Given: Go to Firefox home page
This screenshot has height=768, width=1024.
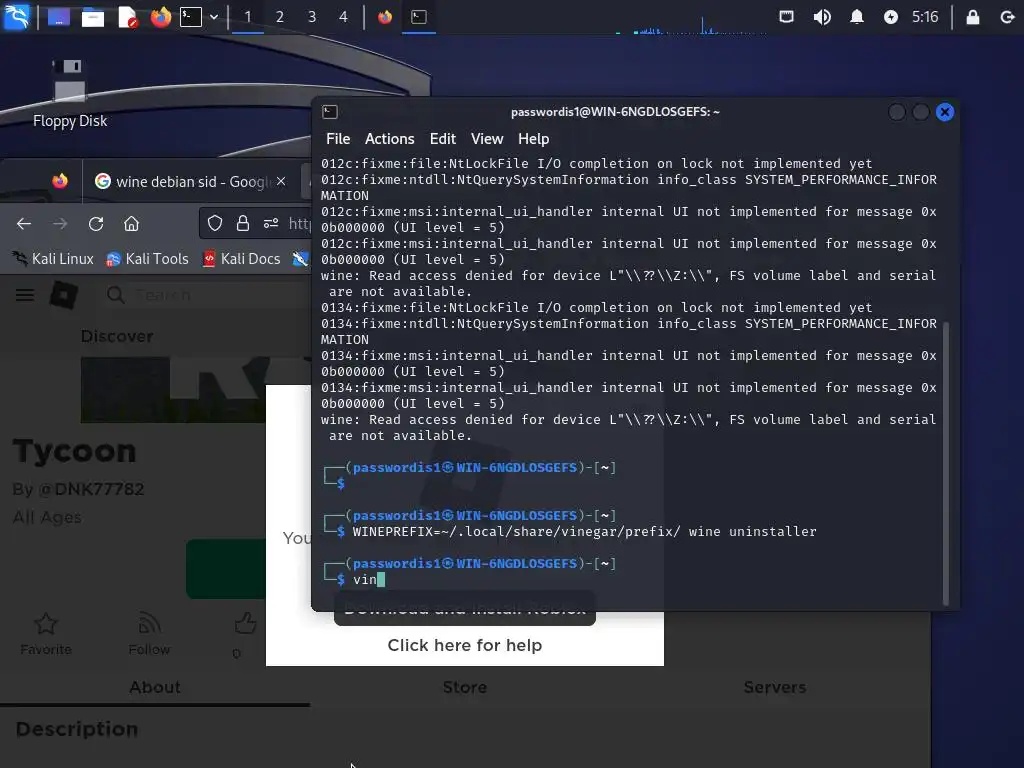Looking at the screenshot, I should pyautogui.click(x=131, y=224).
